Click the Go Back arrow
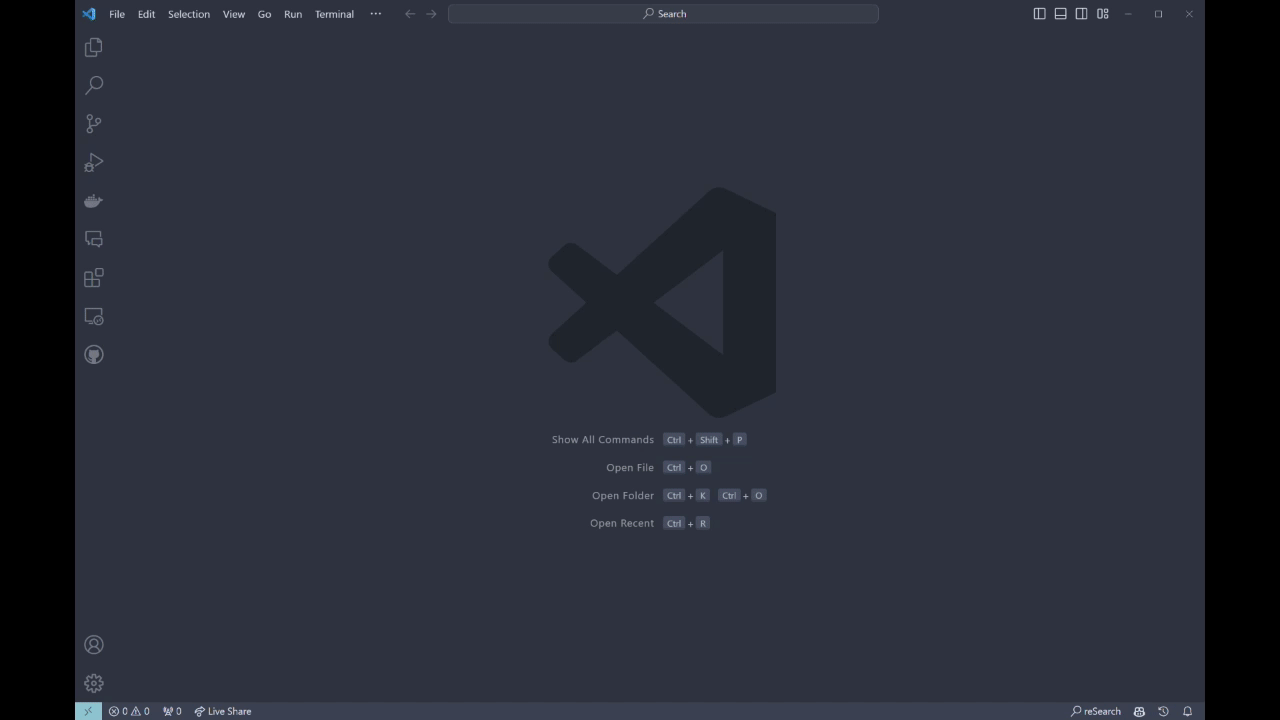 pos(410,14)
